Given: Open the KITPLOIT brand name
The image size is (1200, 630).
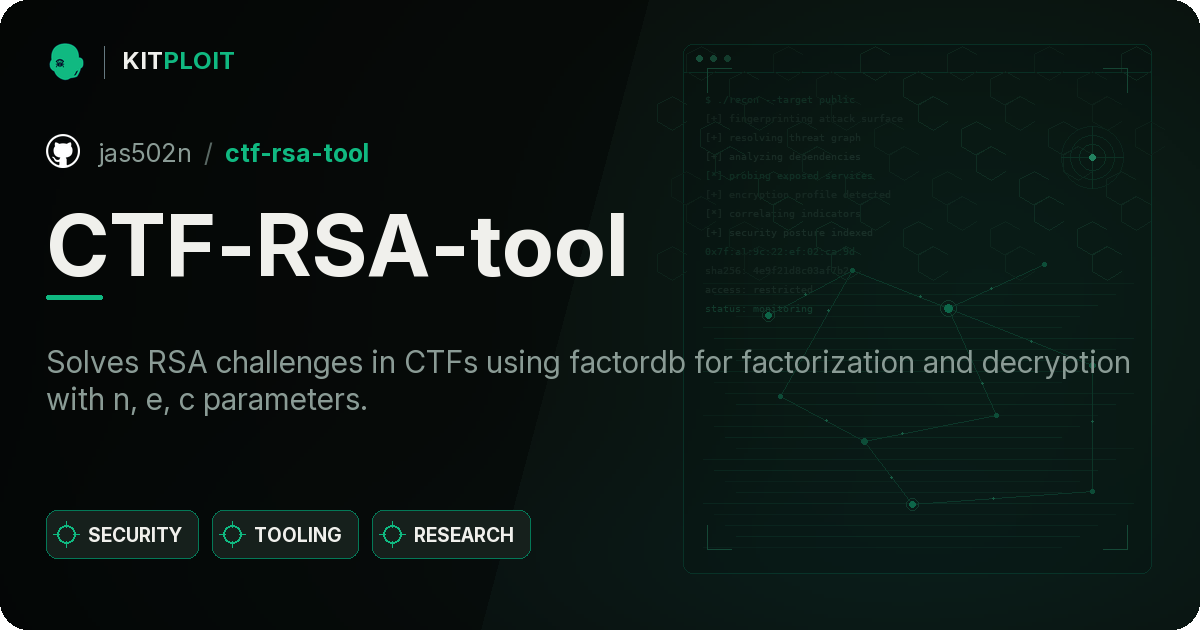Looking at the screenshot, I should pos(178,61).
